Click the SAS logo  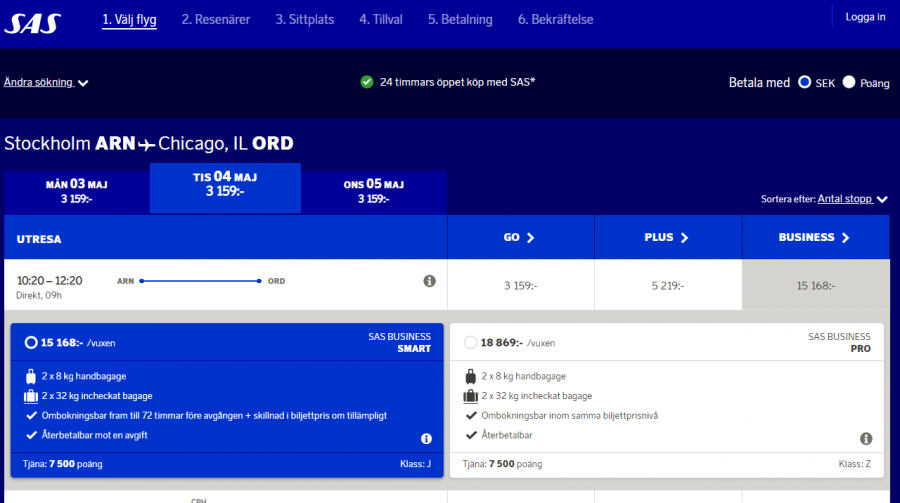pos(33,22)
